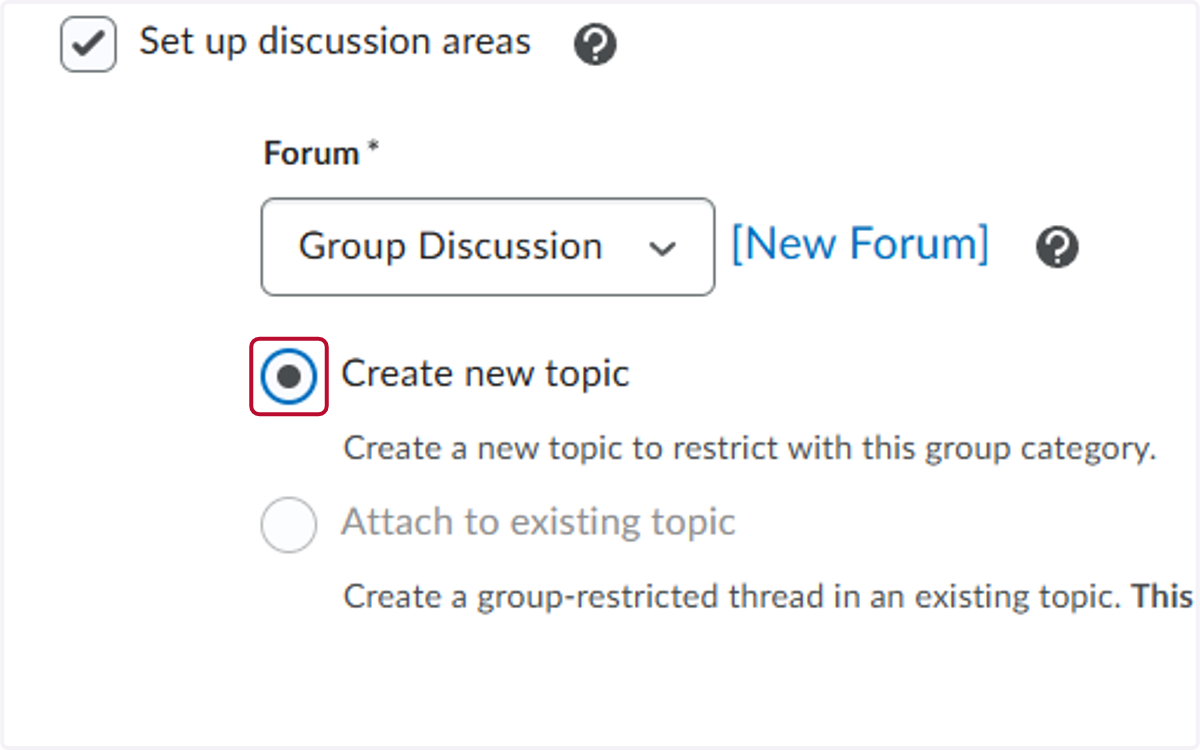Click the [New Forum] link
The width and height of the screenshot is (1200, 750).
click(x=860, y=244)
